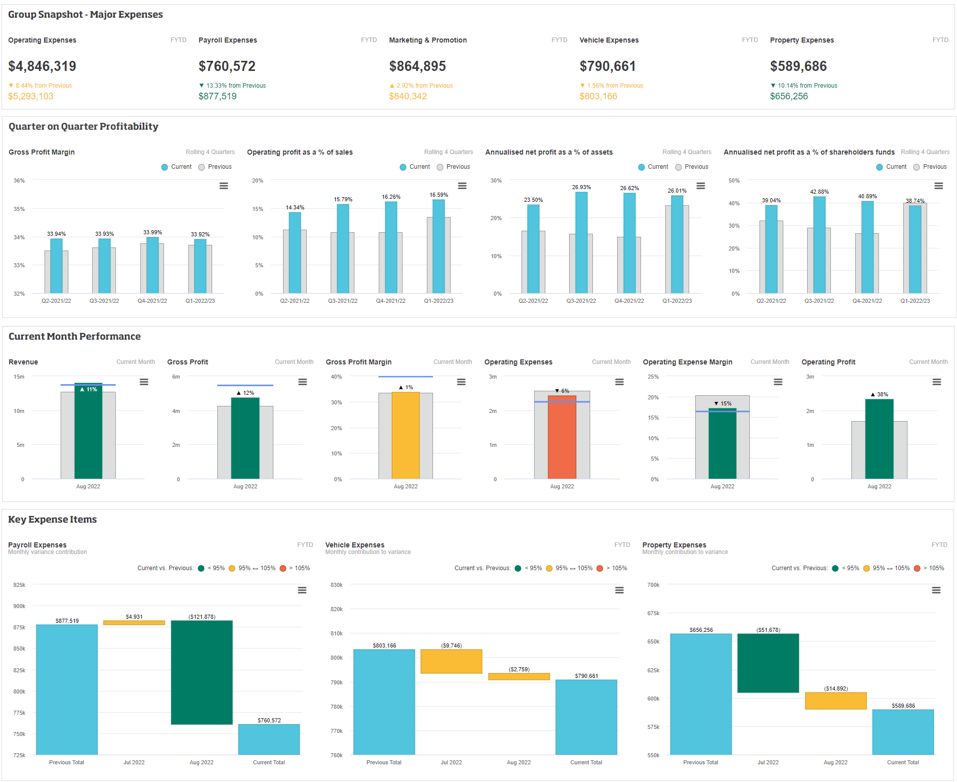Image resolution: width=957 pixels, height=782 pixels.
Task: Click the Aug 2022 bar in Payroll Expenses waterfall
Action: point(201,672)
